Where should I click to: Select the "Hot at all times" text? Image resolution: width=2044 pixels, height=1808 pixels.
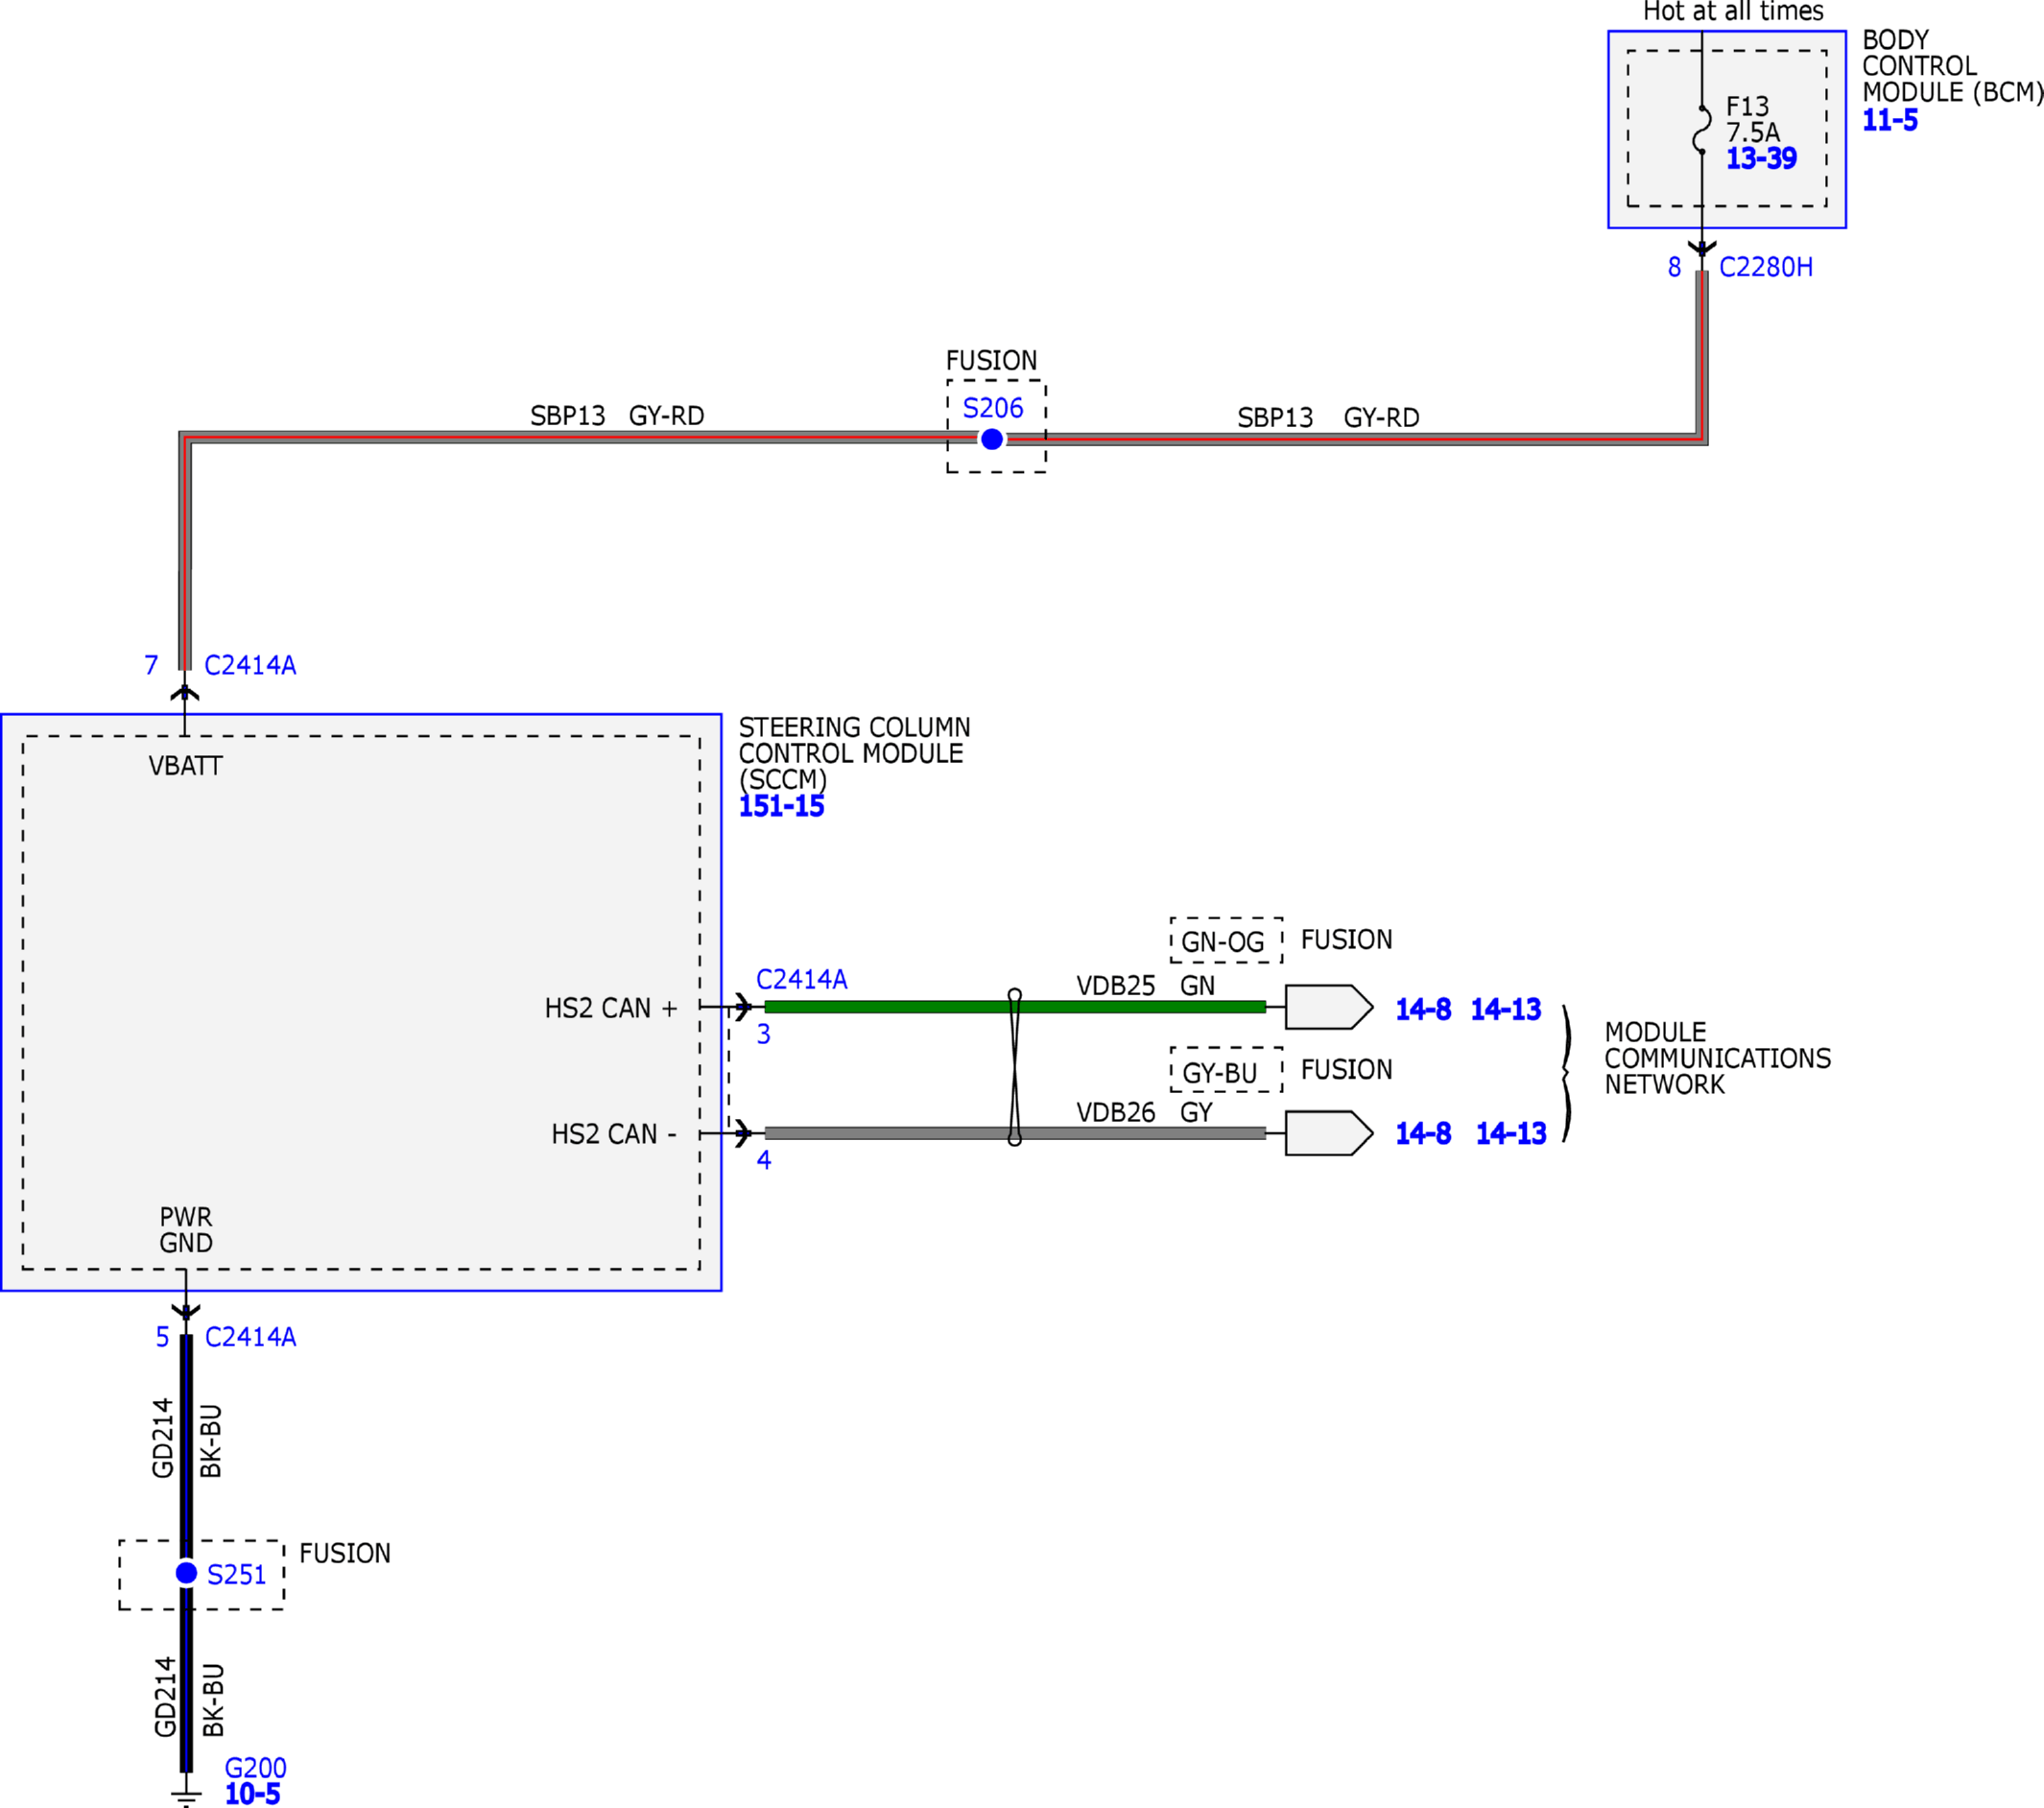coord(1733,12)
